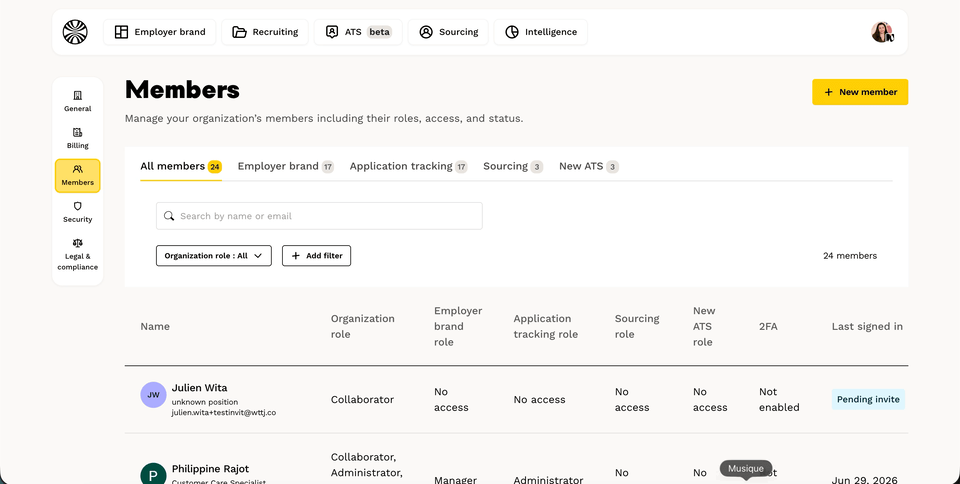960x484 pixels.
Task: Click the Welcome to the Jungle logo
Action: pyautogui.click(x=75, y=32)
